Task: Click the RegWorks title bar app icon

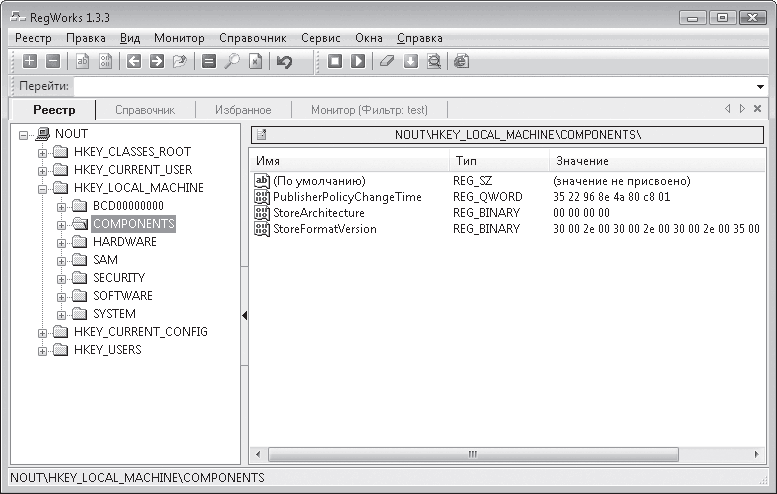Action: click(18, 17)
